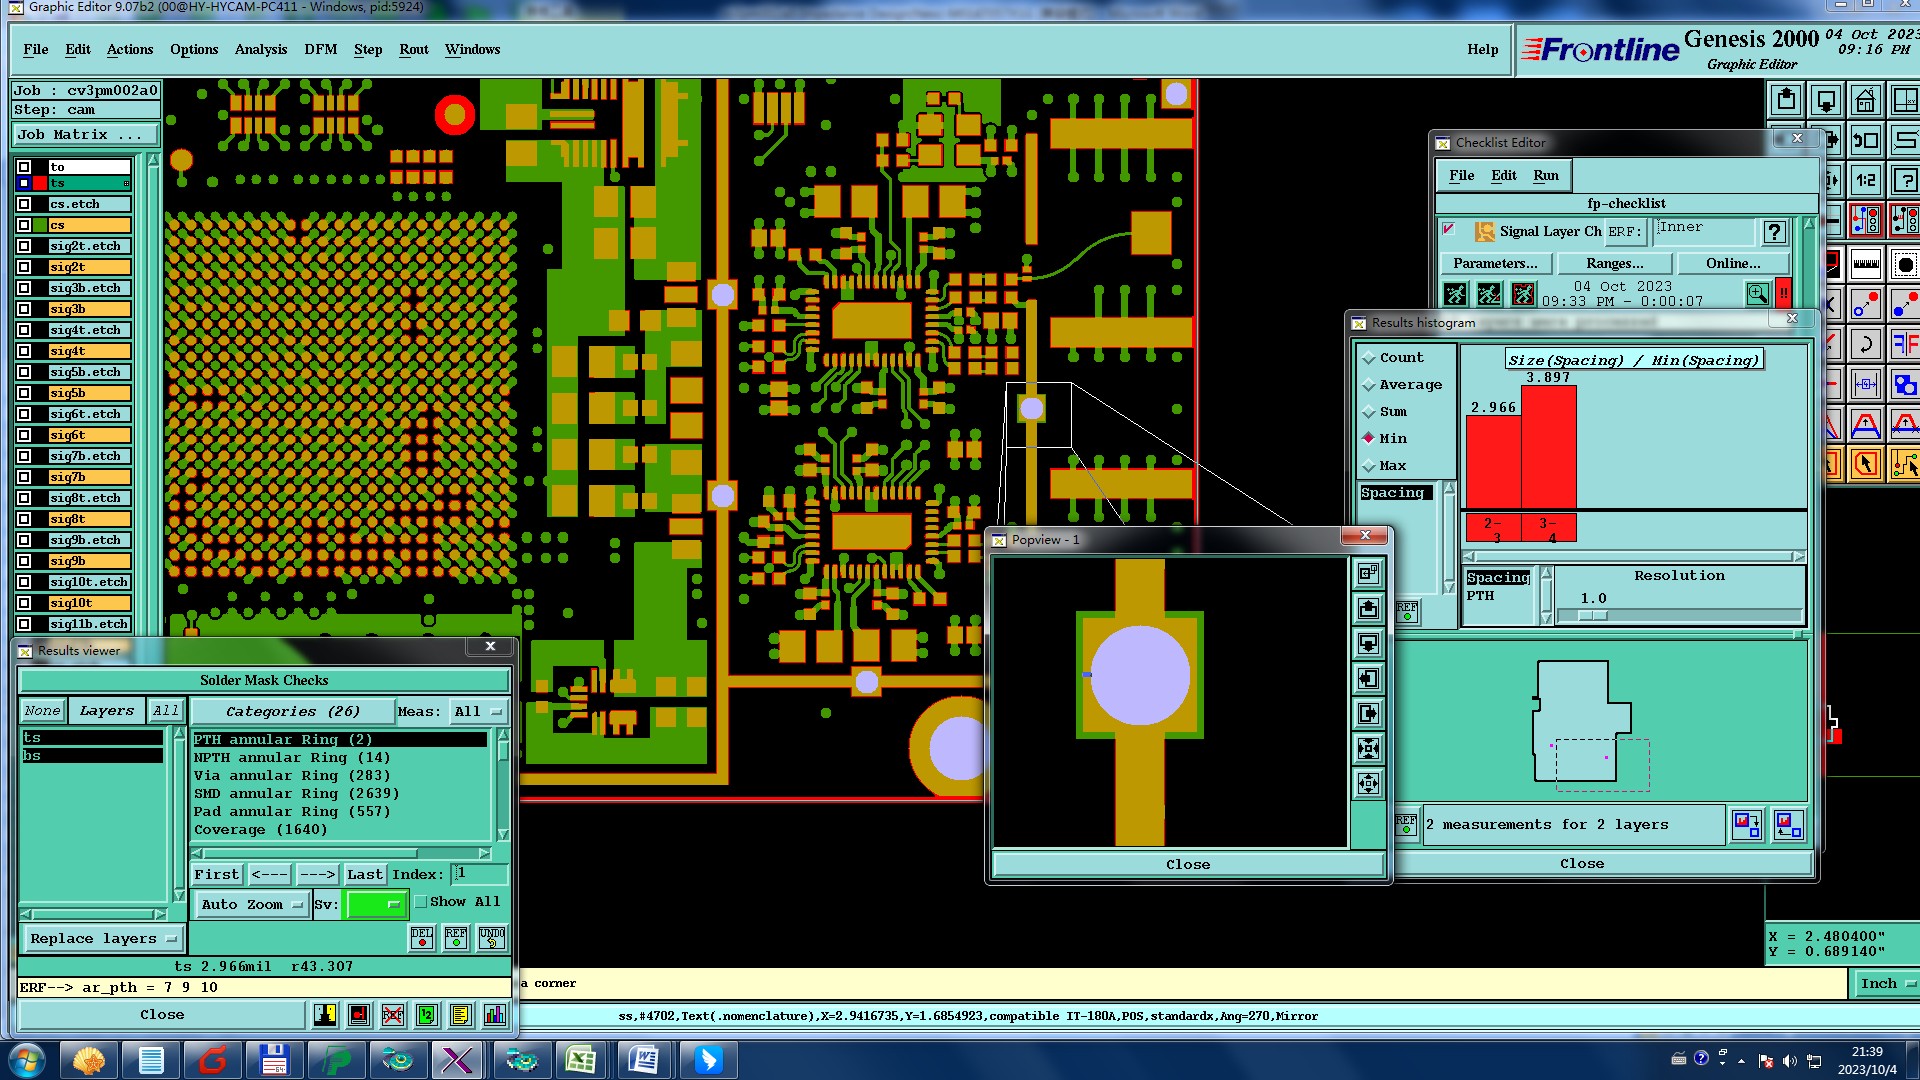Select the Via annular Ring category
This screenshot has width=1920, height=1080.
292,775
